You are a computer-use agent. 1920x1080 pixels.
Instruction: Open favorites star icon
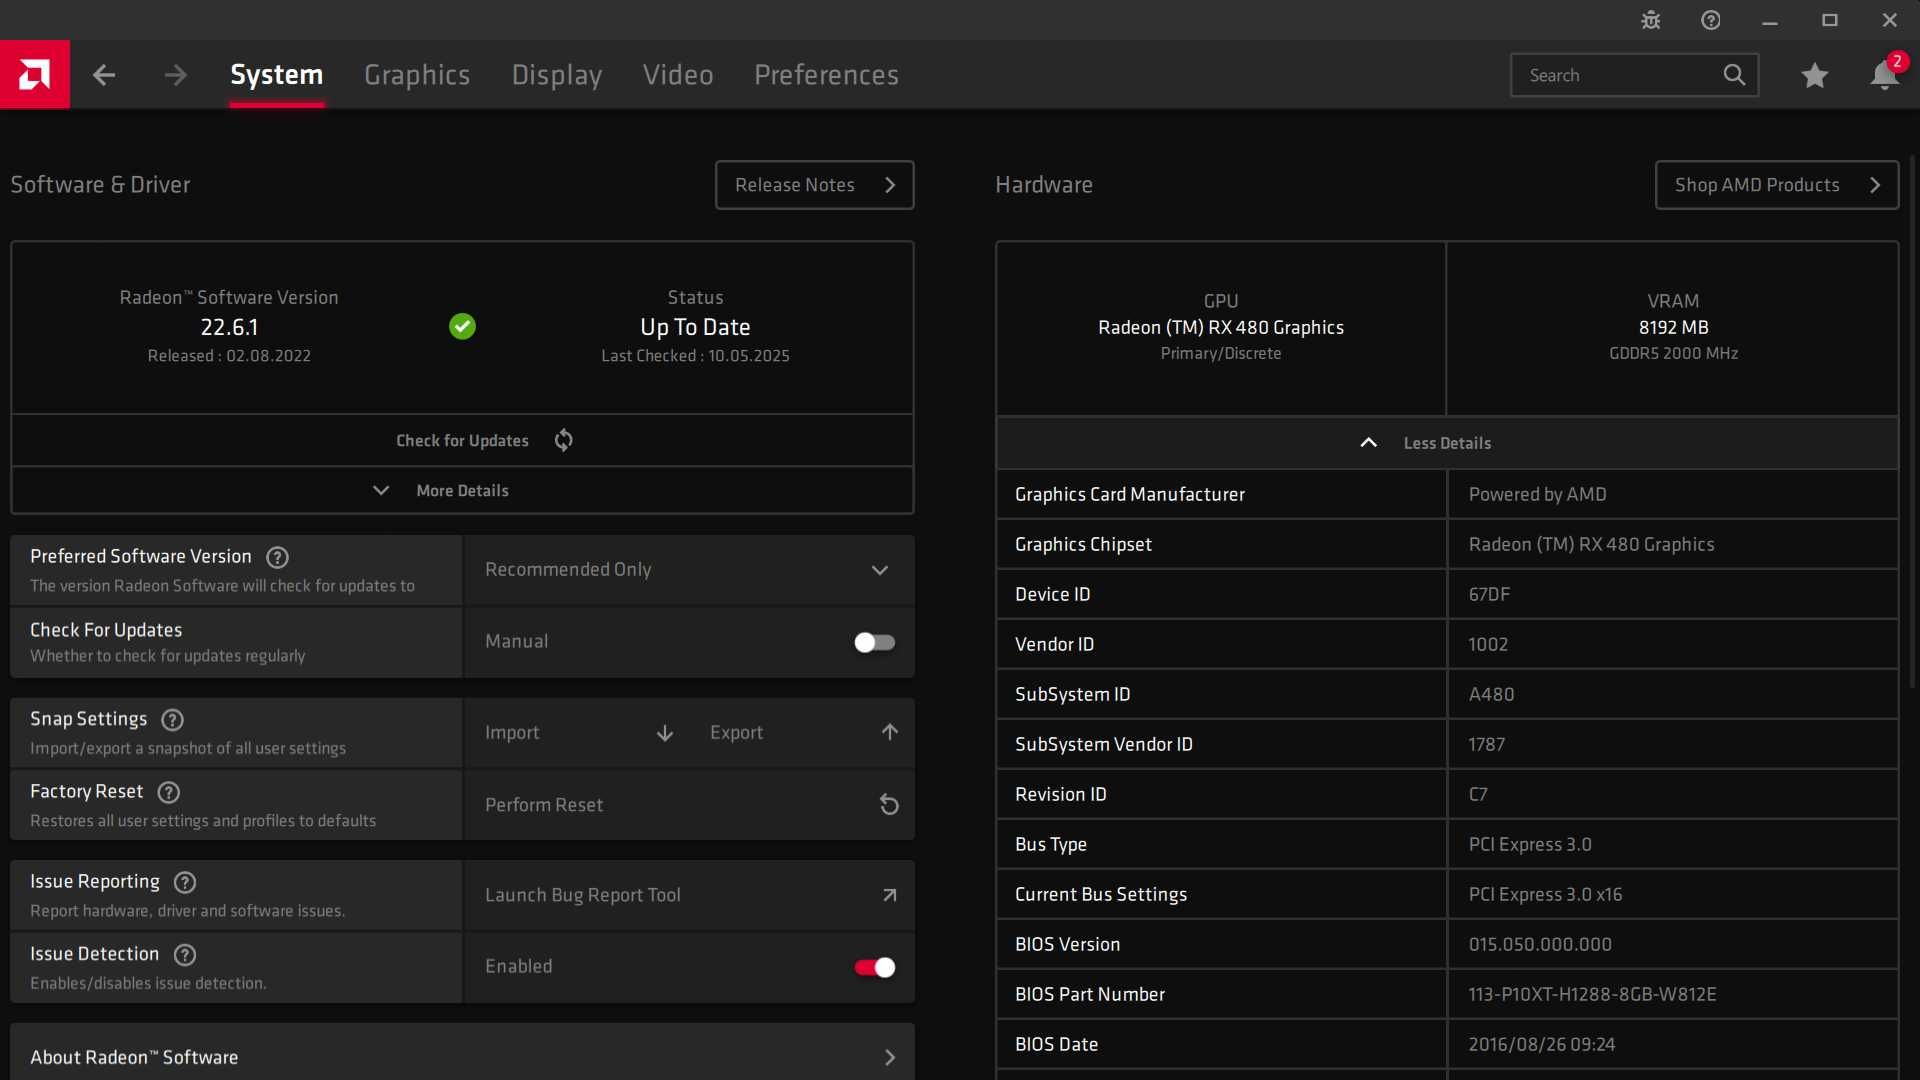(1814, 75)
